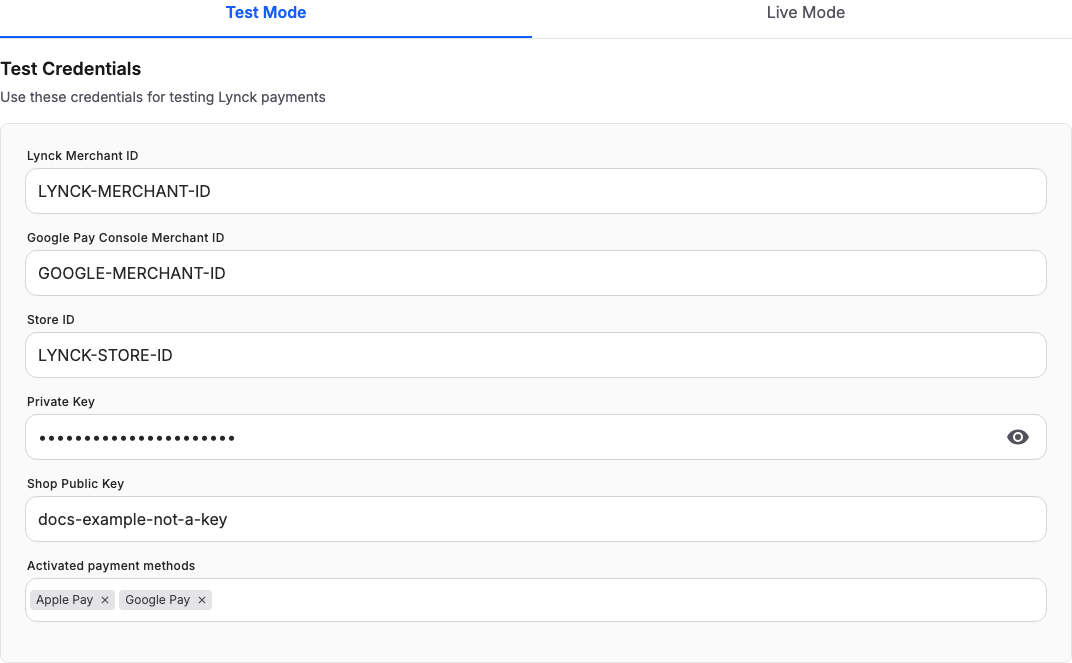Select the Apple Pay tag label
This screenshot has height=663, width=1072.
(x=64, y=599)
